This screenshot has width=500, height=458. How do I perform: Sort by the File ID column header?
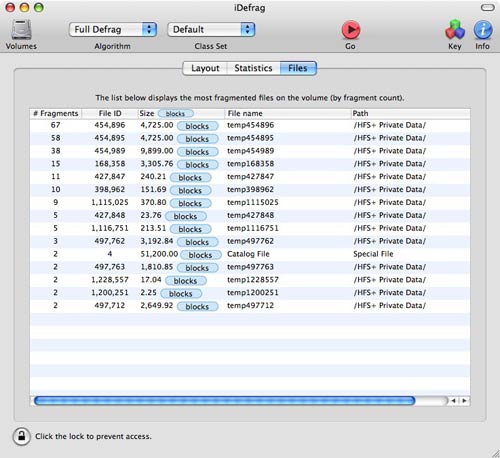click(110, 114)
